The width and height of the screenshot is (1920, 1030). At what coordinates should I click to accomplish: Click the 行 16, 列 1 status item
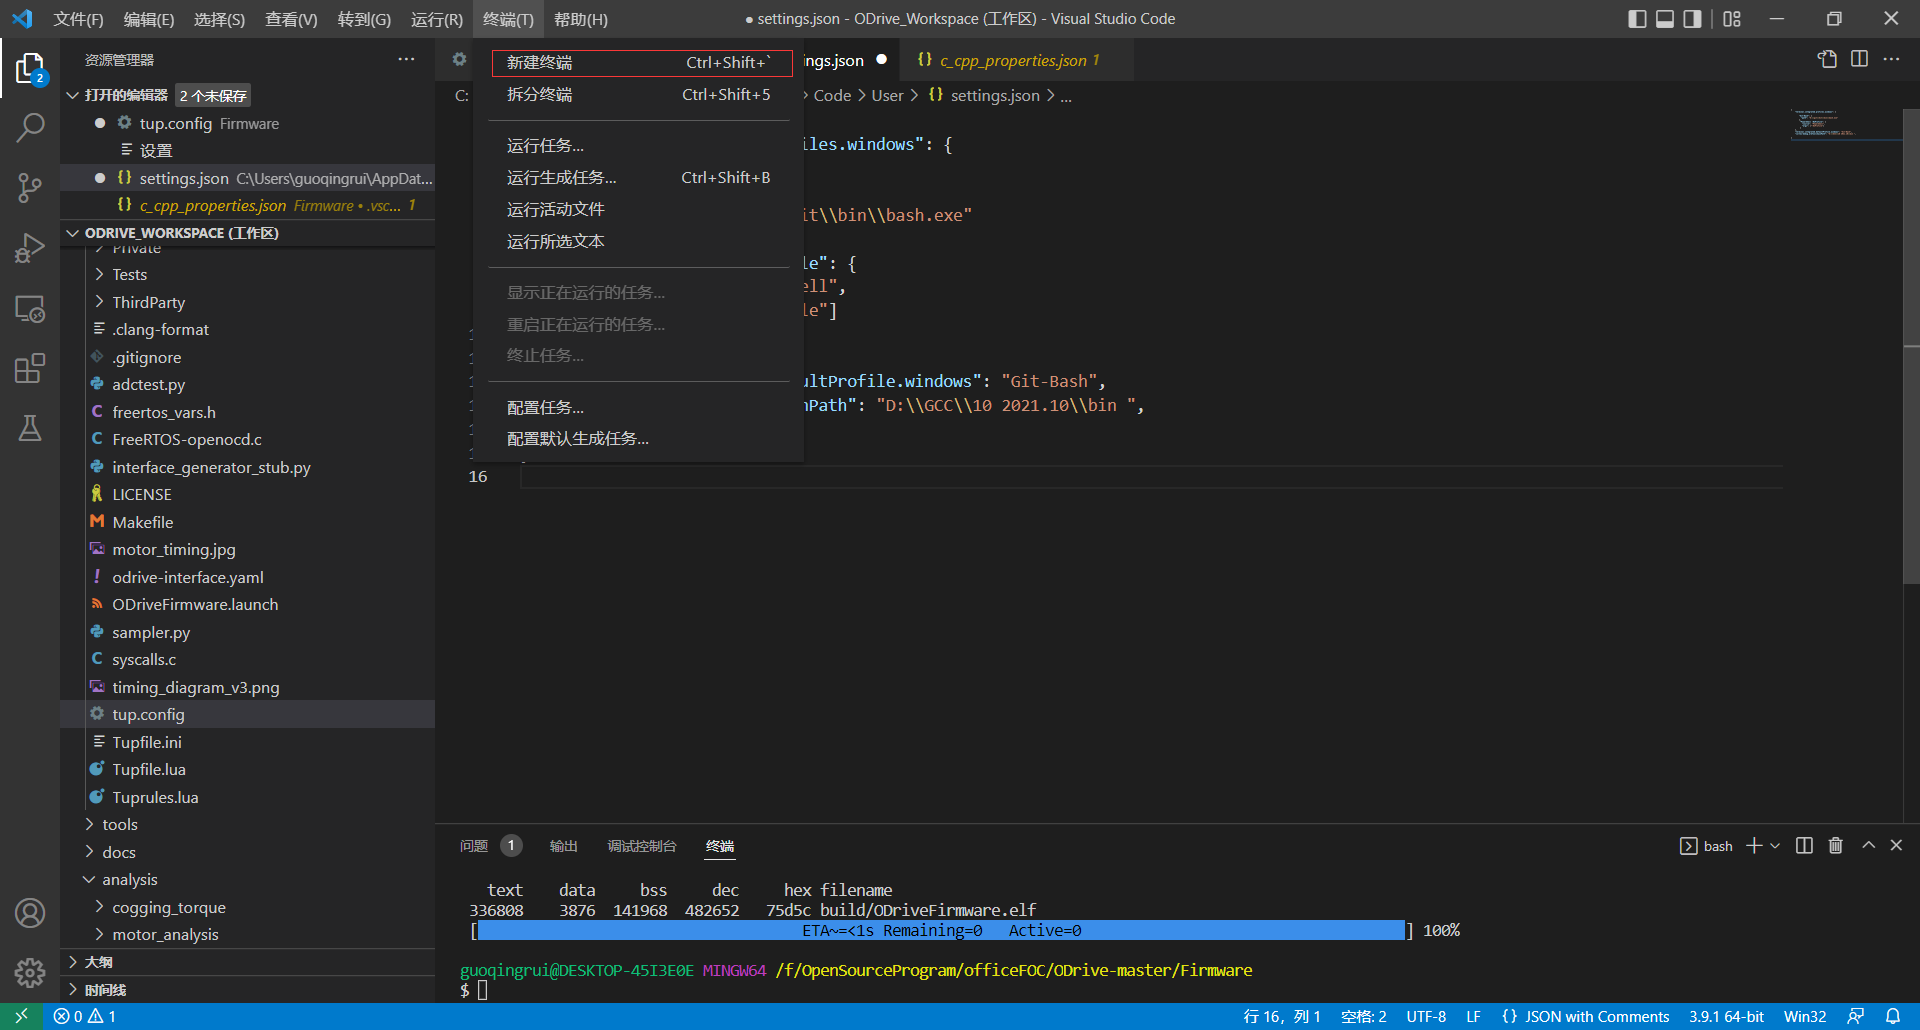[x=1283, y=1016]
